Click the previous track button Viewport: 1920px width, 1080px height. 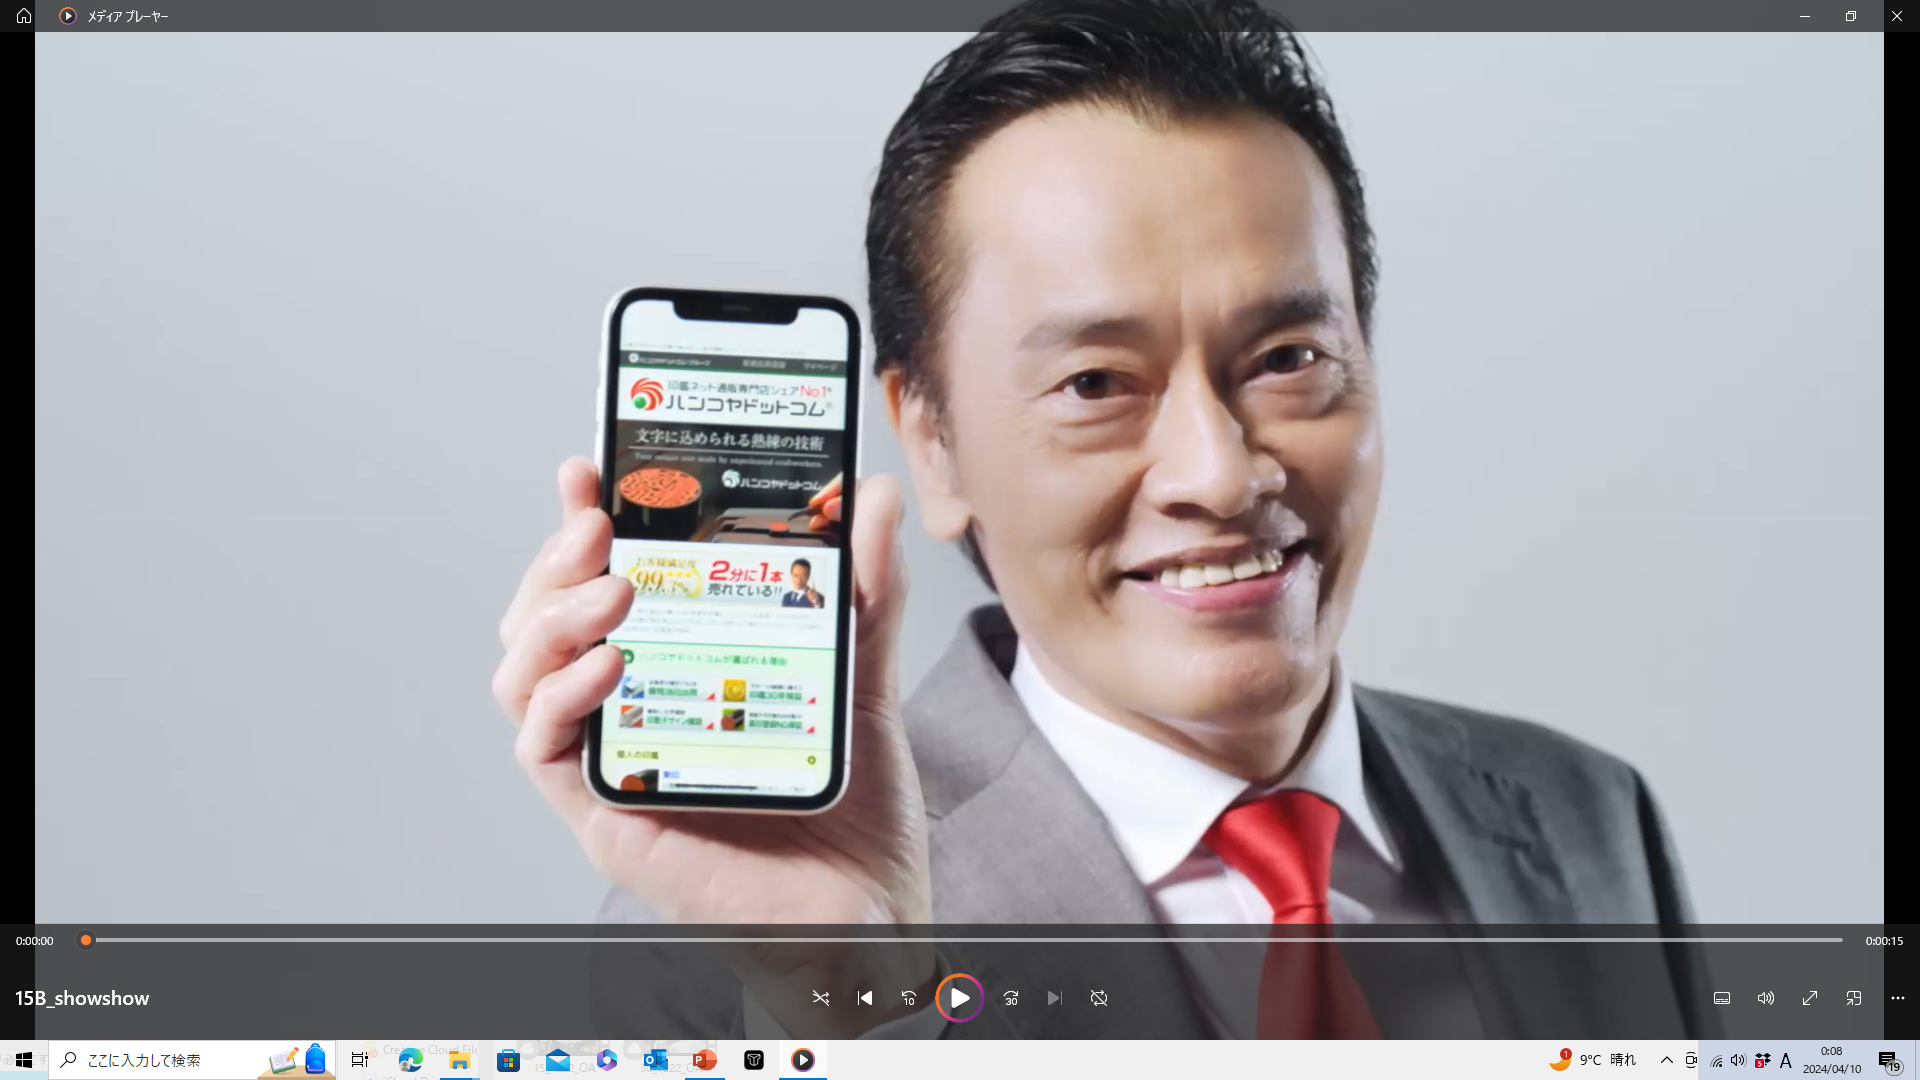(x=865, y=998)
